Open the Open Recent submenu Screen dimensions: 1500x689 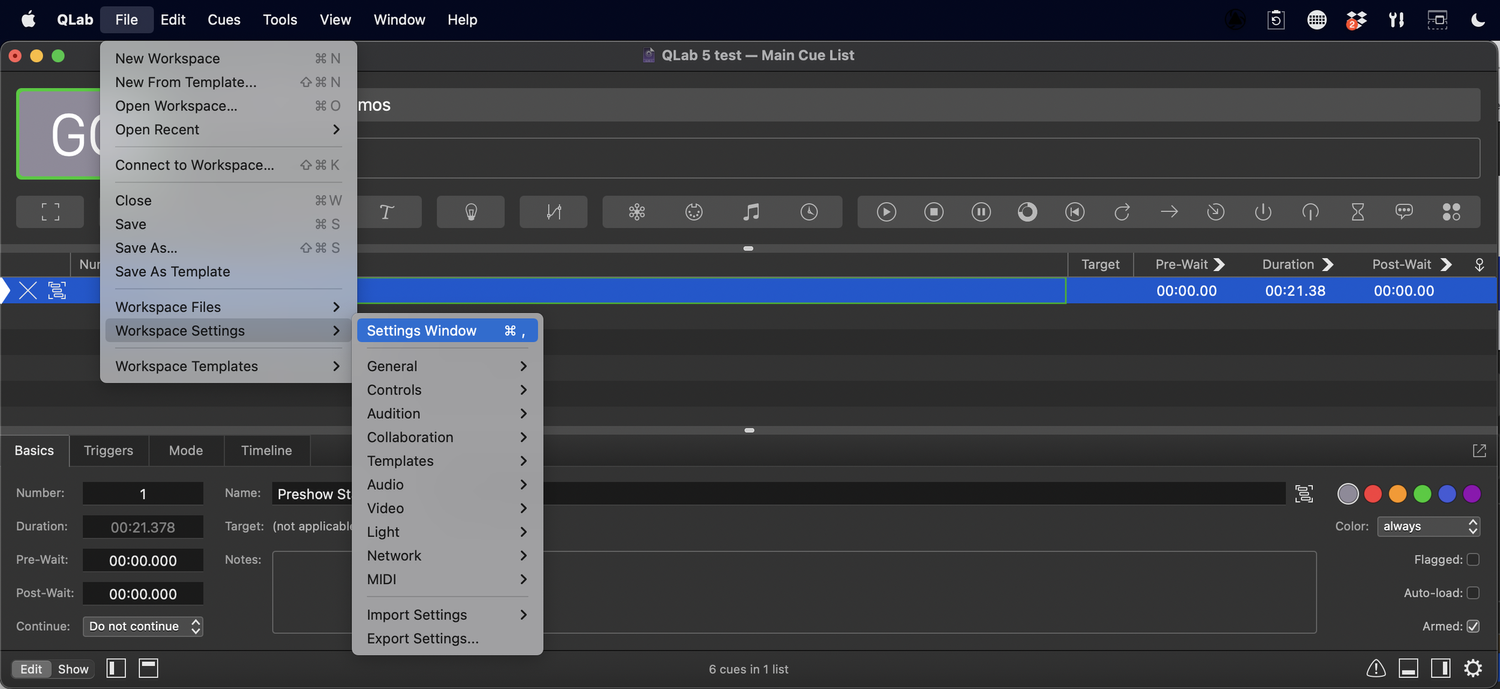(157, 129)
